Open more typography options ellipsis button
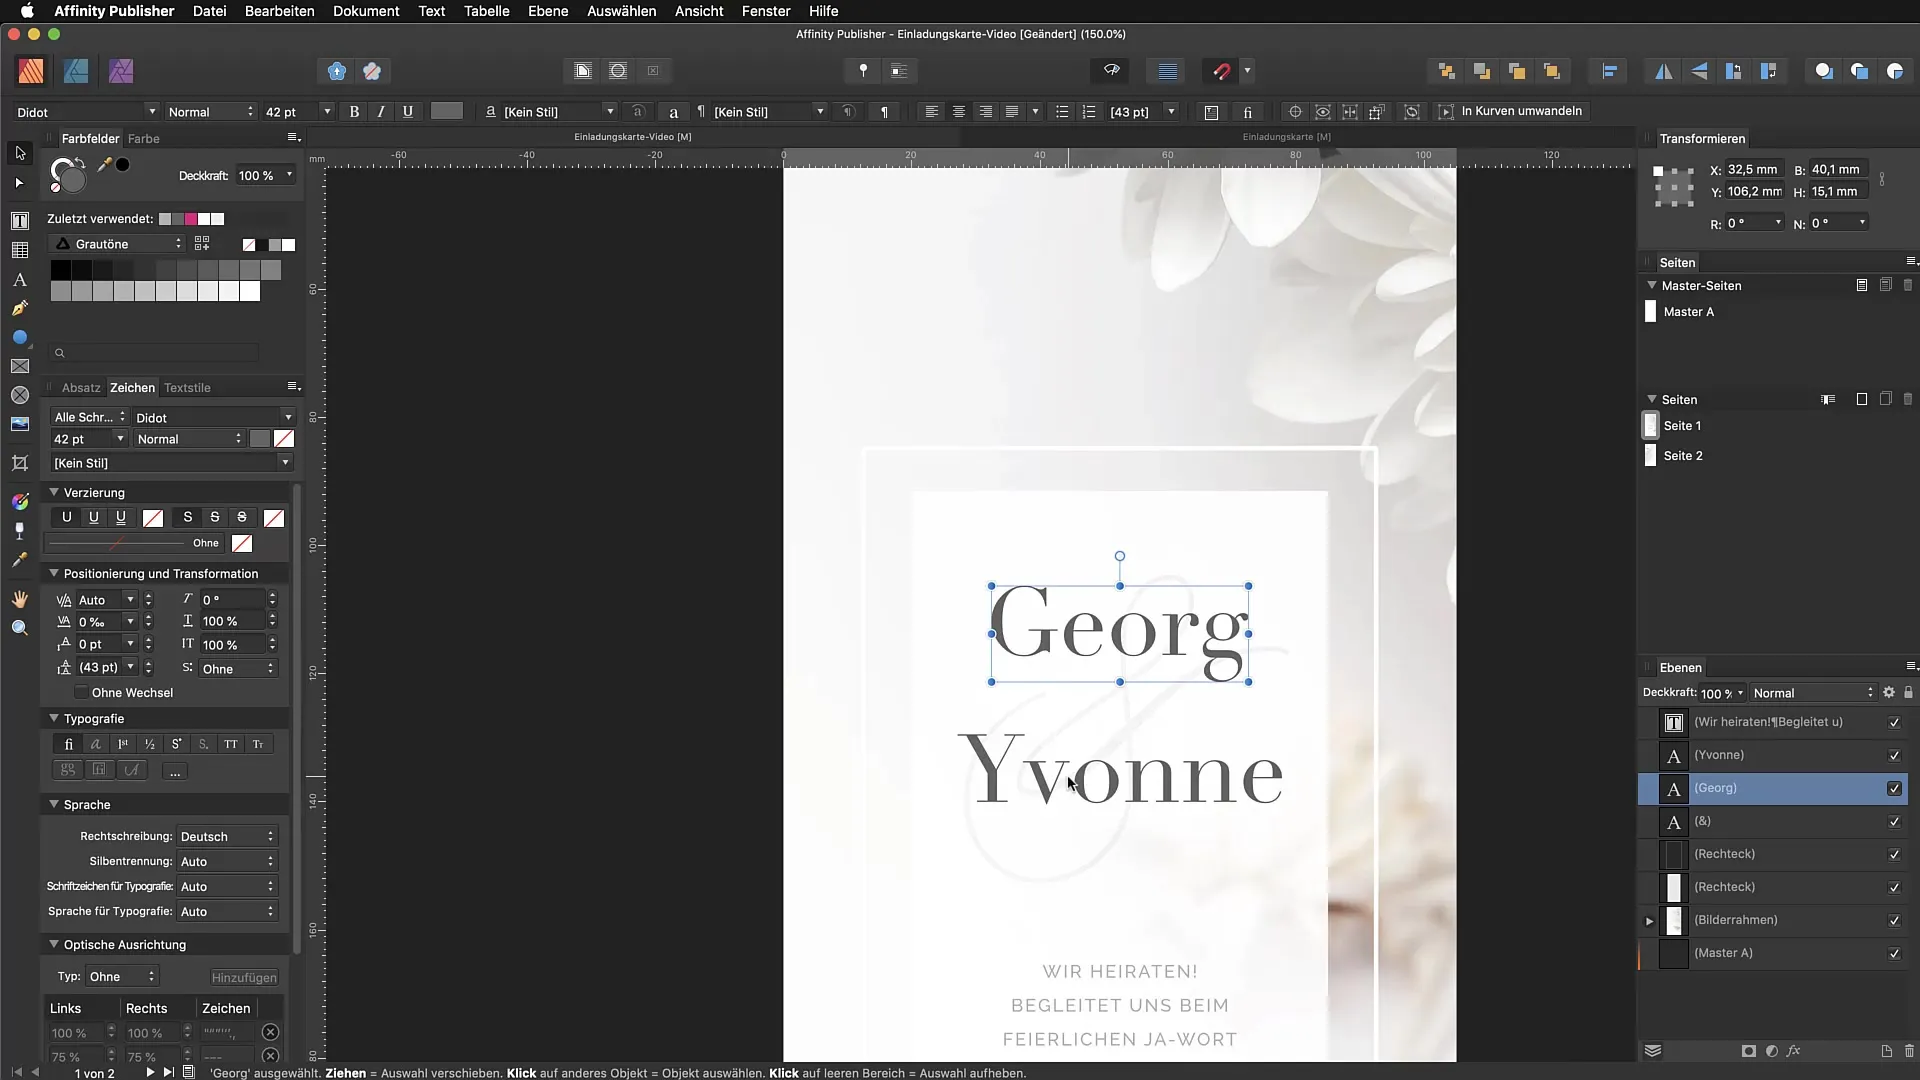Viewport: 1920px width, 1080px height. (175, 771)
